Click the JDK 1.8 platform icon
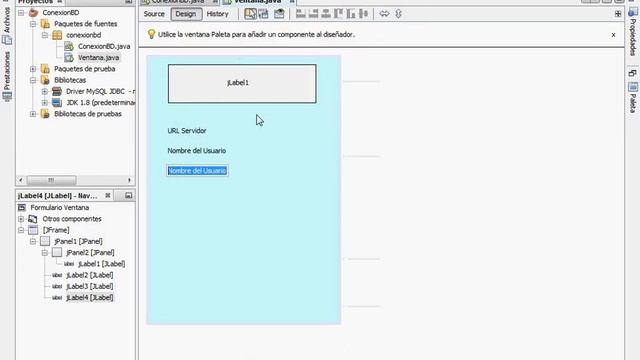The width and height of the screenshot is (640, 360). tap(57, 103)
